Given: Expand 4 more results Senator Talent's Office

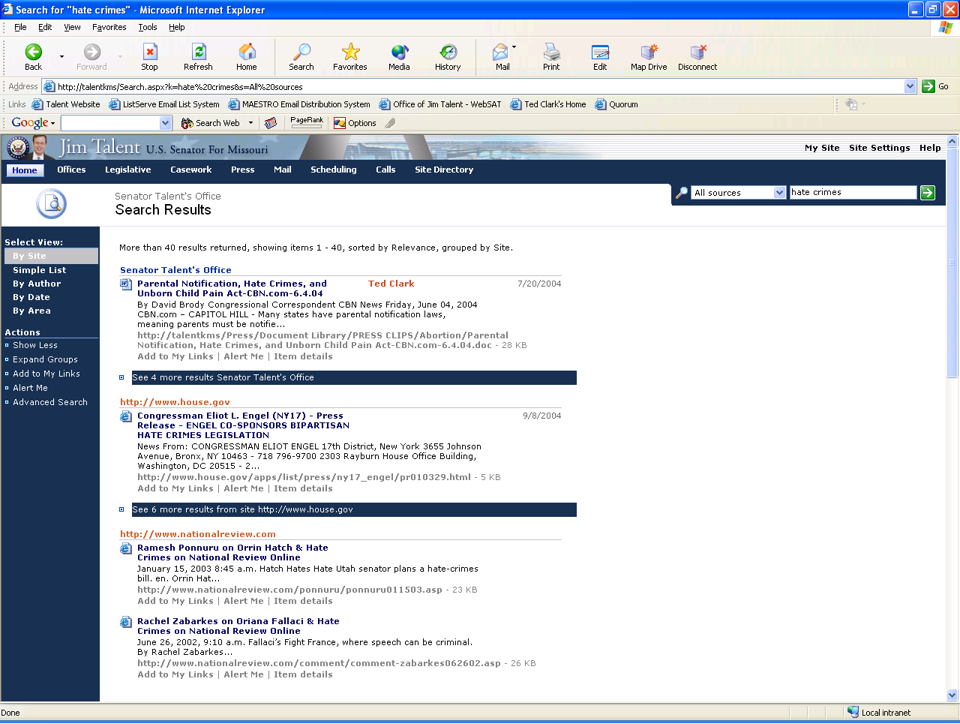Looking at the screenshot, I should 122,378.
